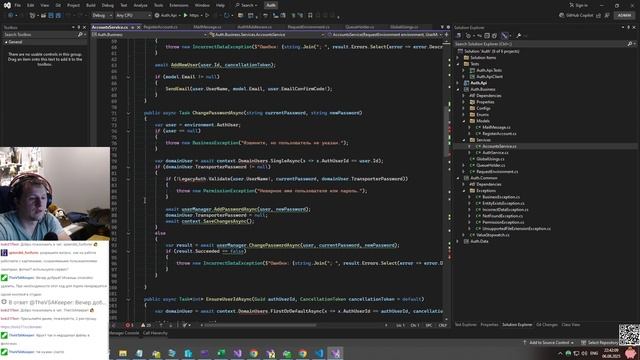Image resolution: width=640 pixels, height=360 pixels.
Task: Click the Excel icon in taskbar
Action: click(221, 353)
